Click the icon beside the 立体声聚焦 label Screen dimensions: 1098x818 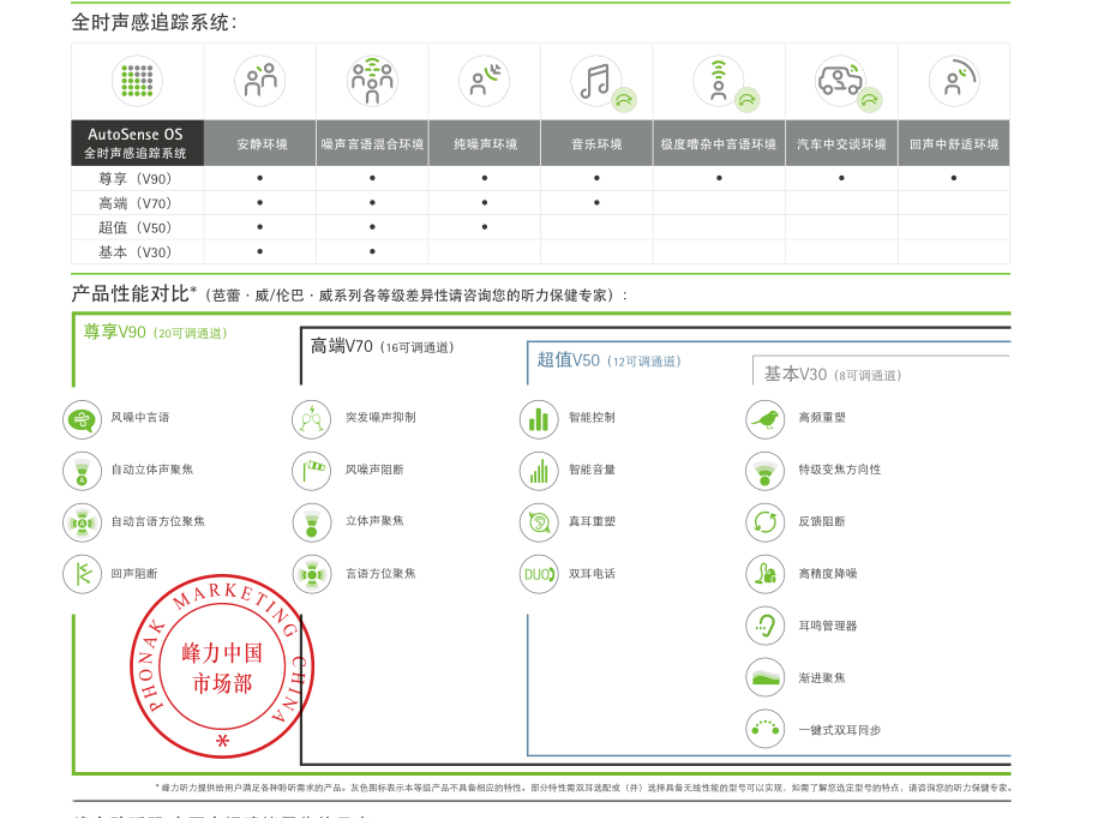[x=312, y=522]
